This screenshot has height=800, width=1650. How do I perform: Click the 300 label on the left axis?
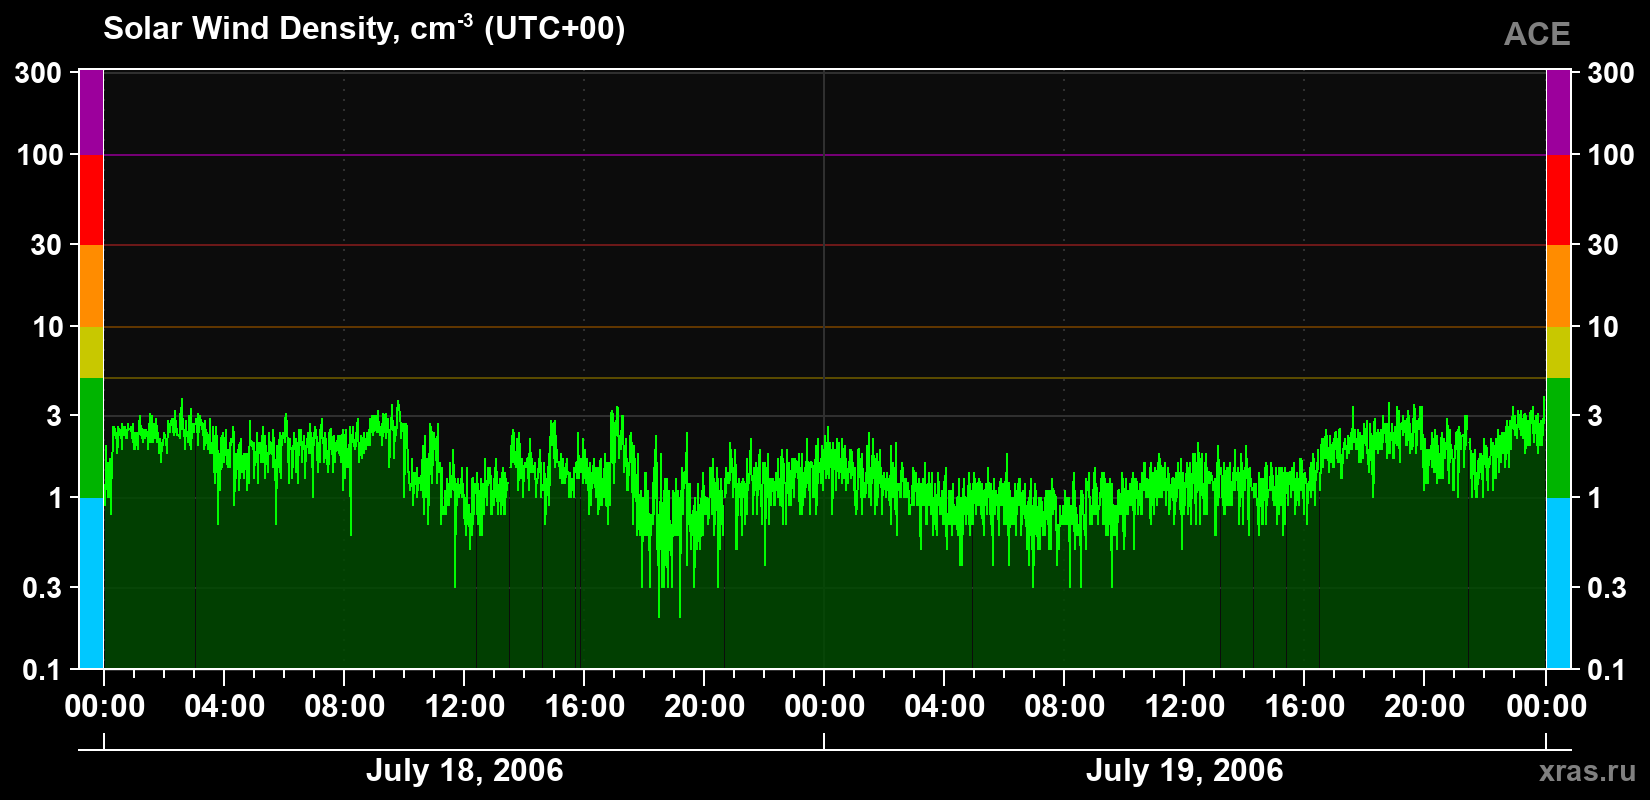pos(40,73)
